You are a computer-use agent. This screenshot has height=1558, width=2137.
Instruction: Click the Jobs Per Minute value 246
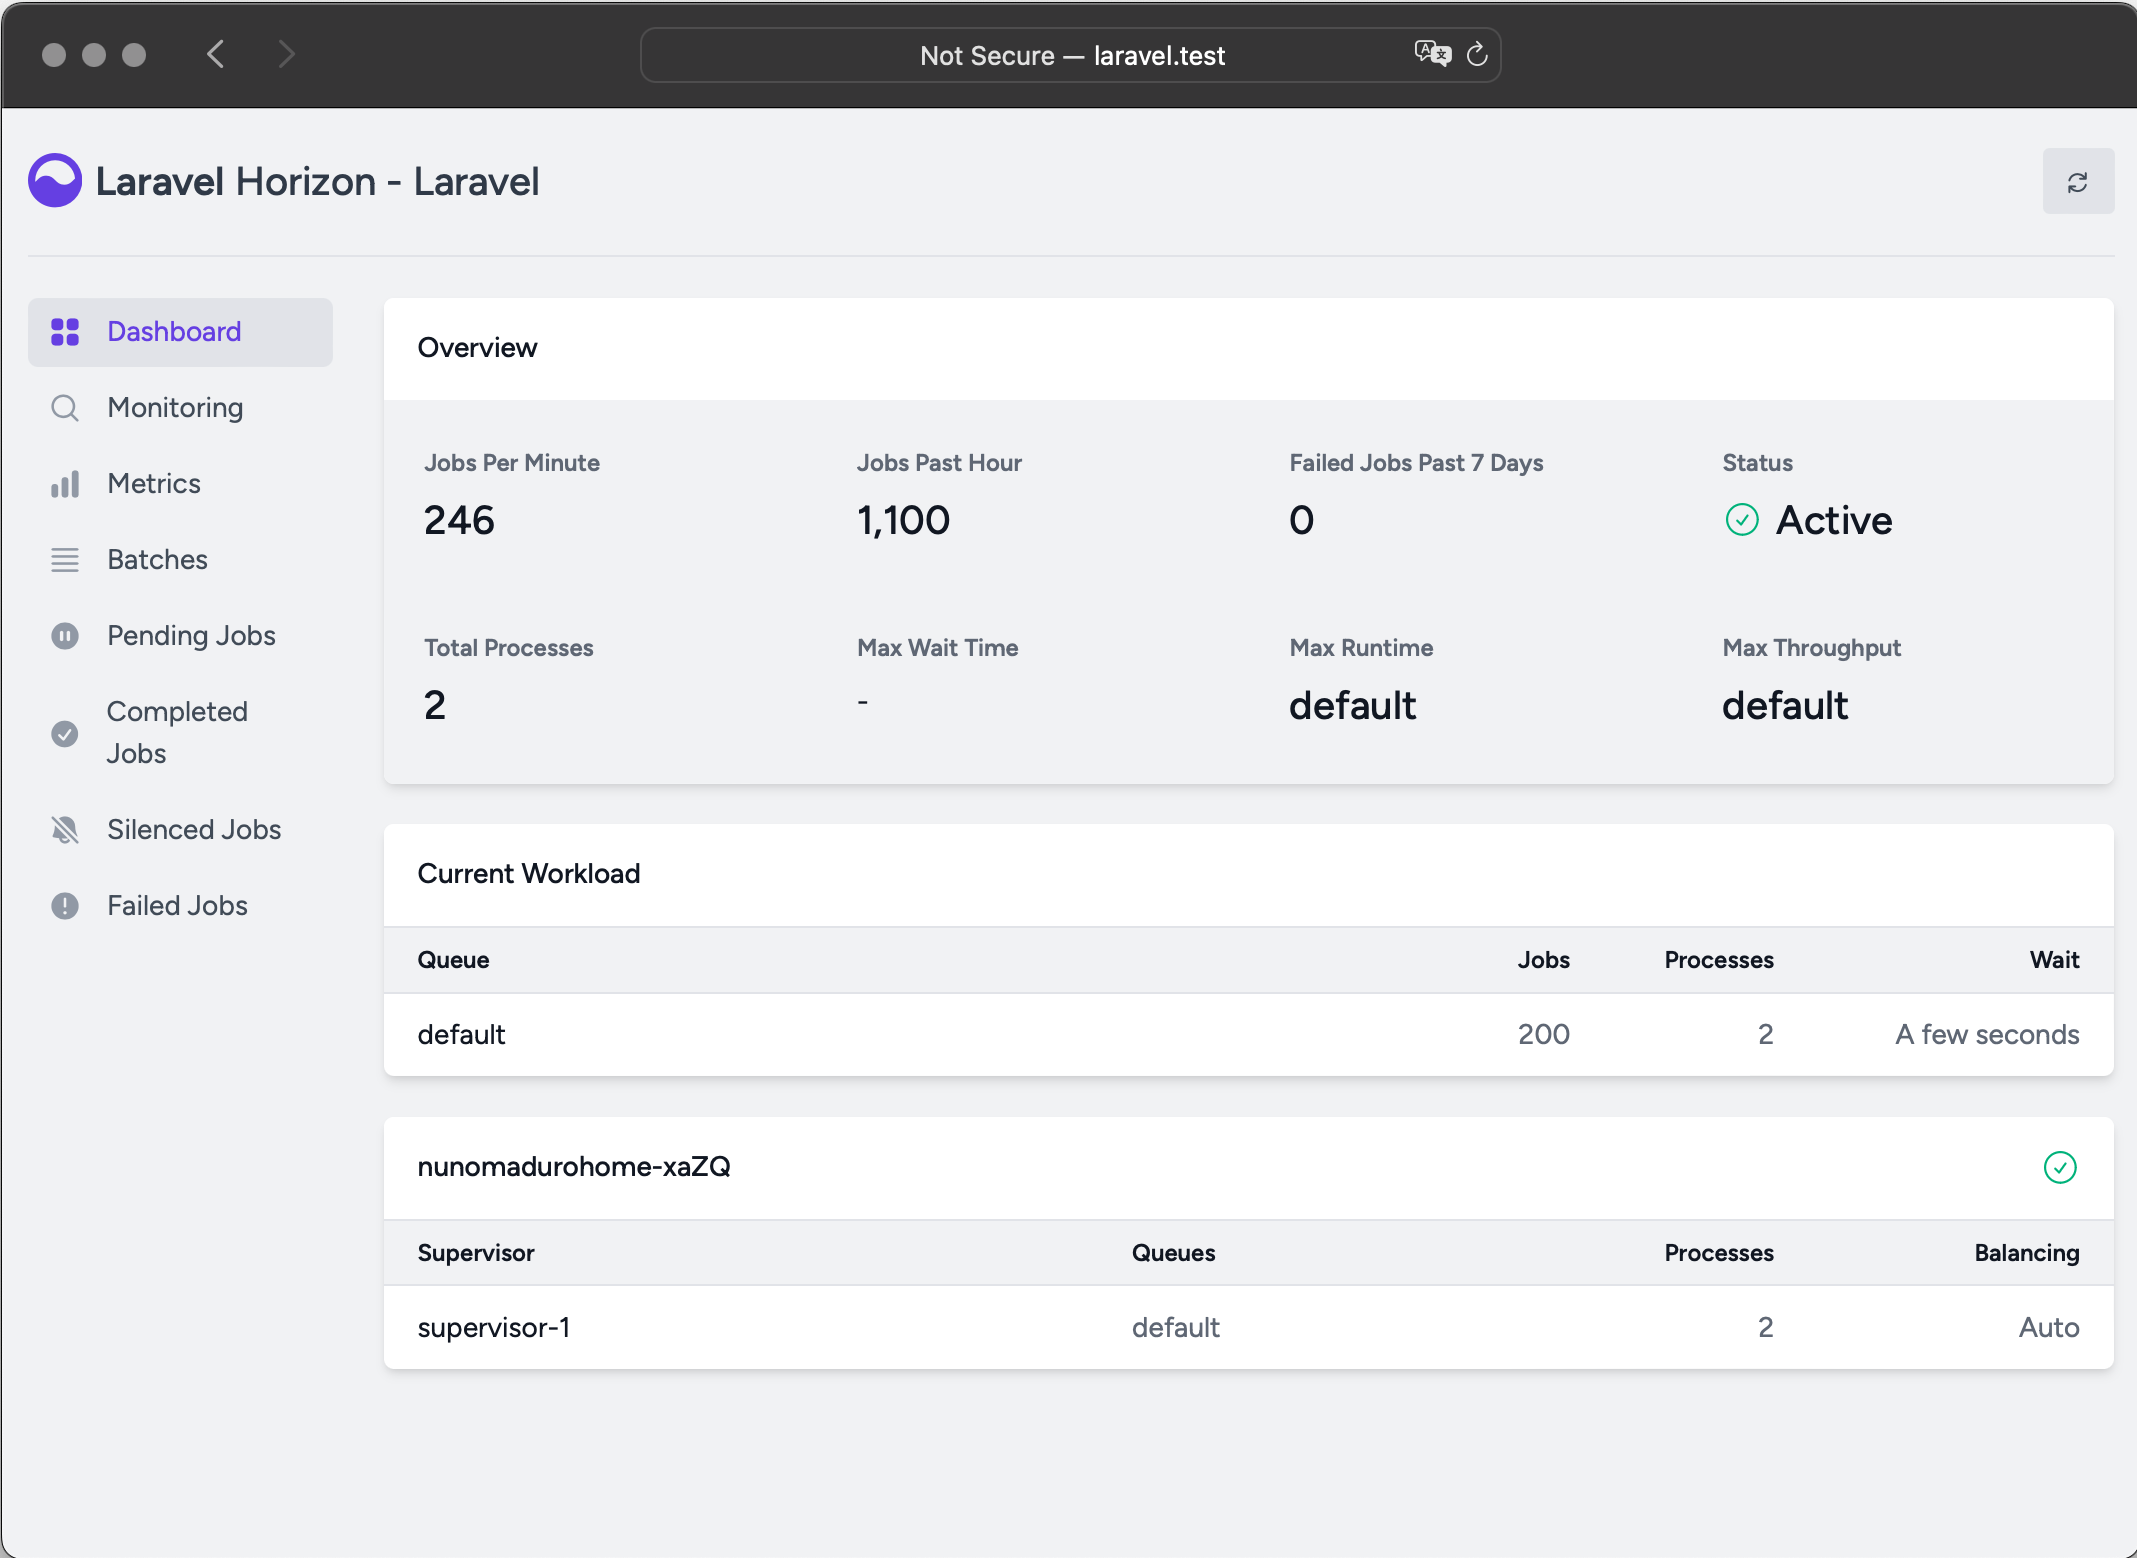click(459, 520)
